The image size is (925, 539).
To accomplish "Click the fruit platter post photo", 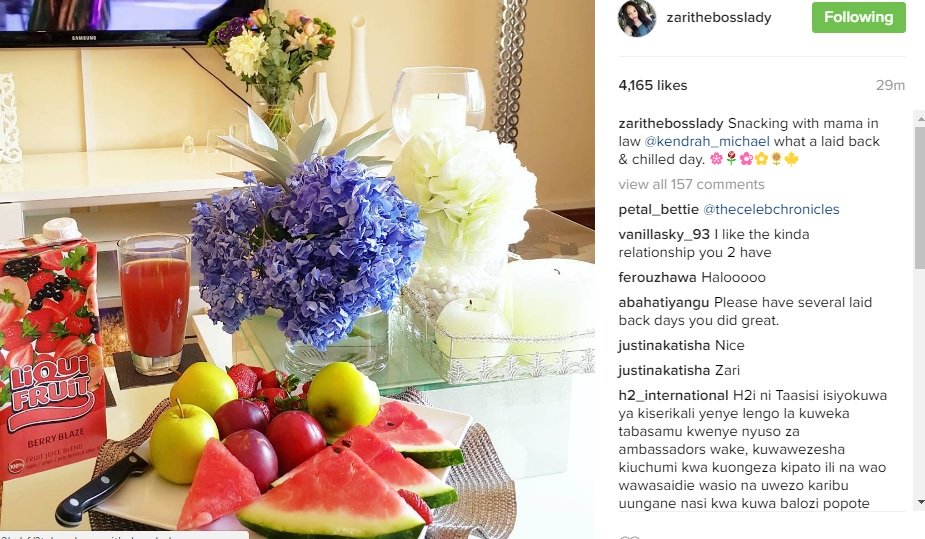I will (x=297, y=269).
